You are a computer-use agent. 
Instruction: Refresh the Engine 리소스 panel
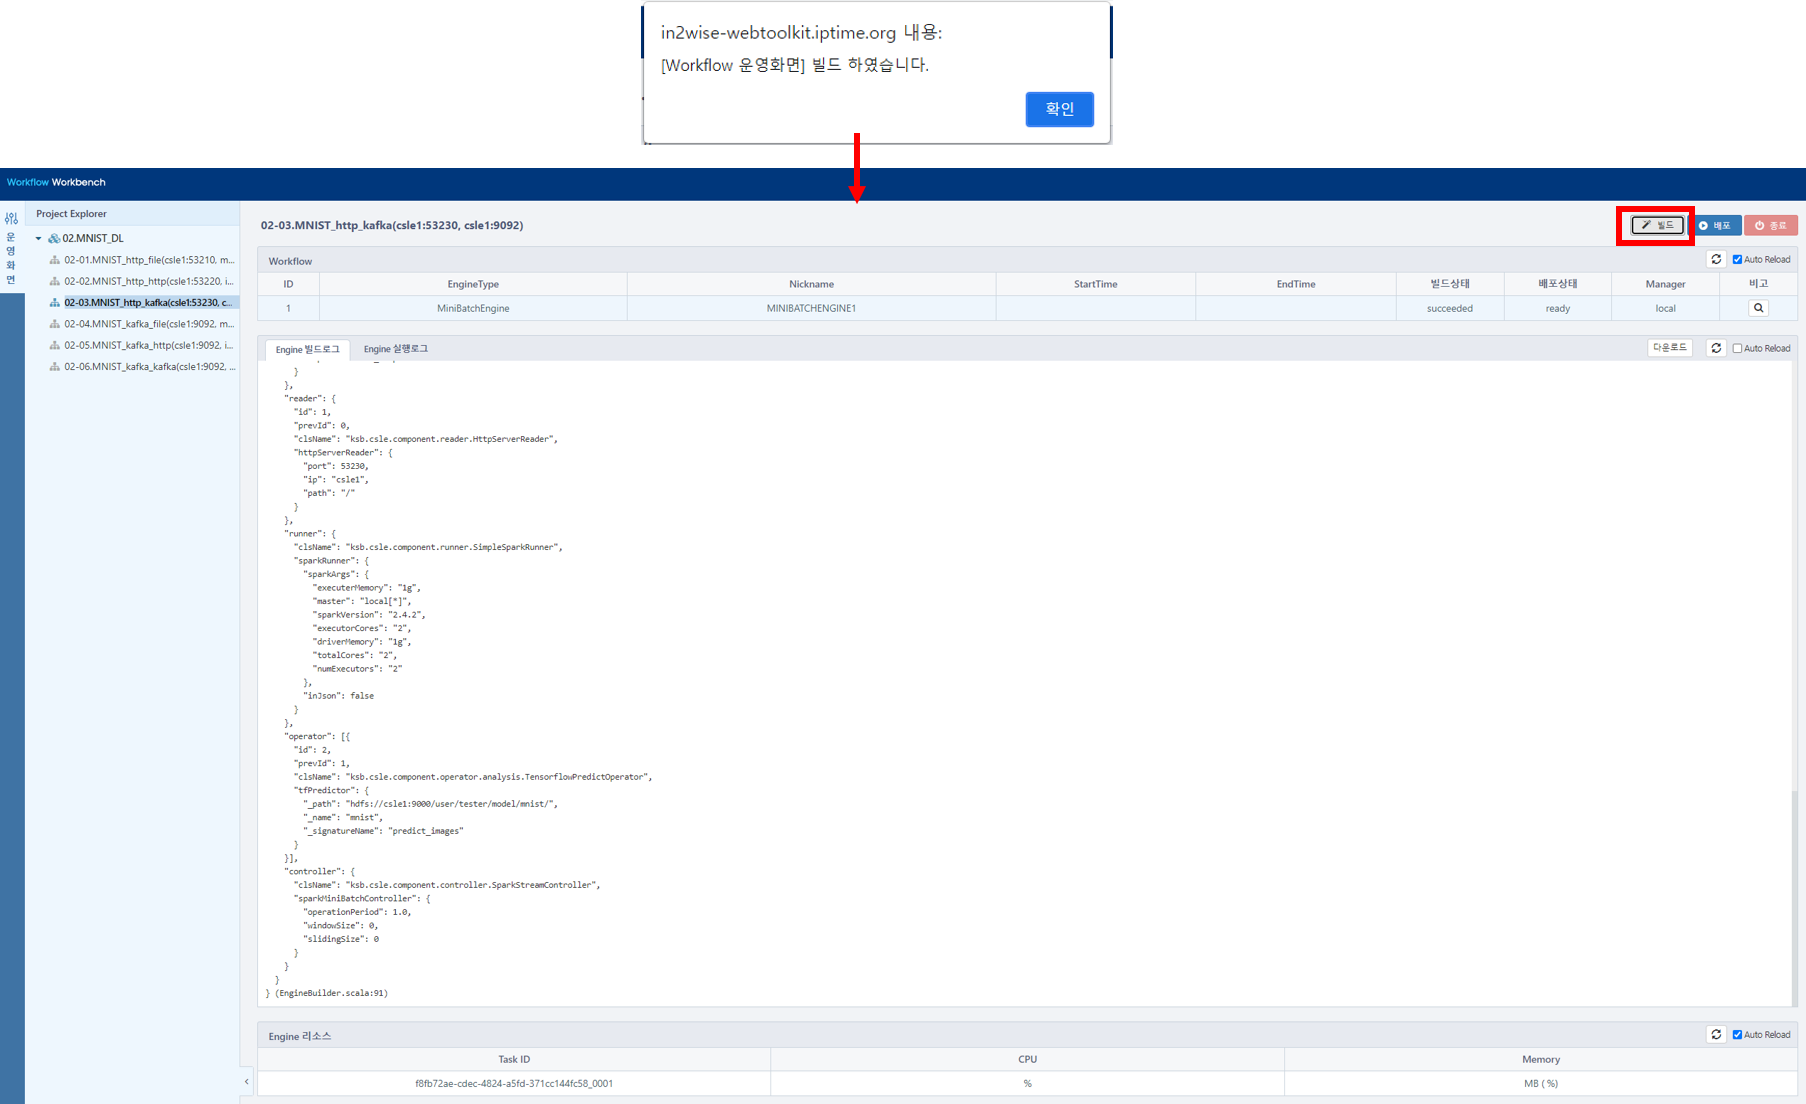1716,1034
